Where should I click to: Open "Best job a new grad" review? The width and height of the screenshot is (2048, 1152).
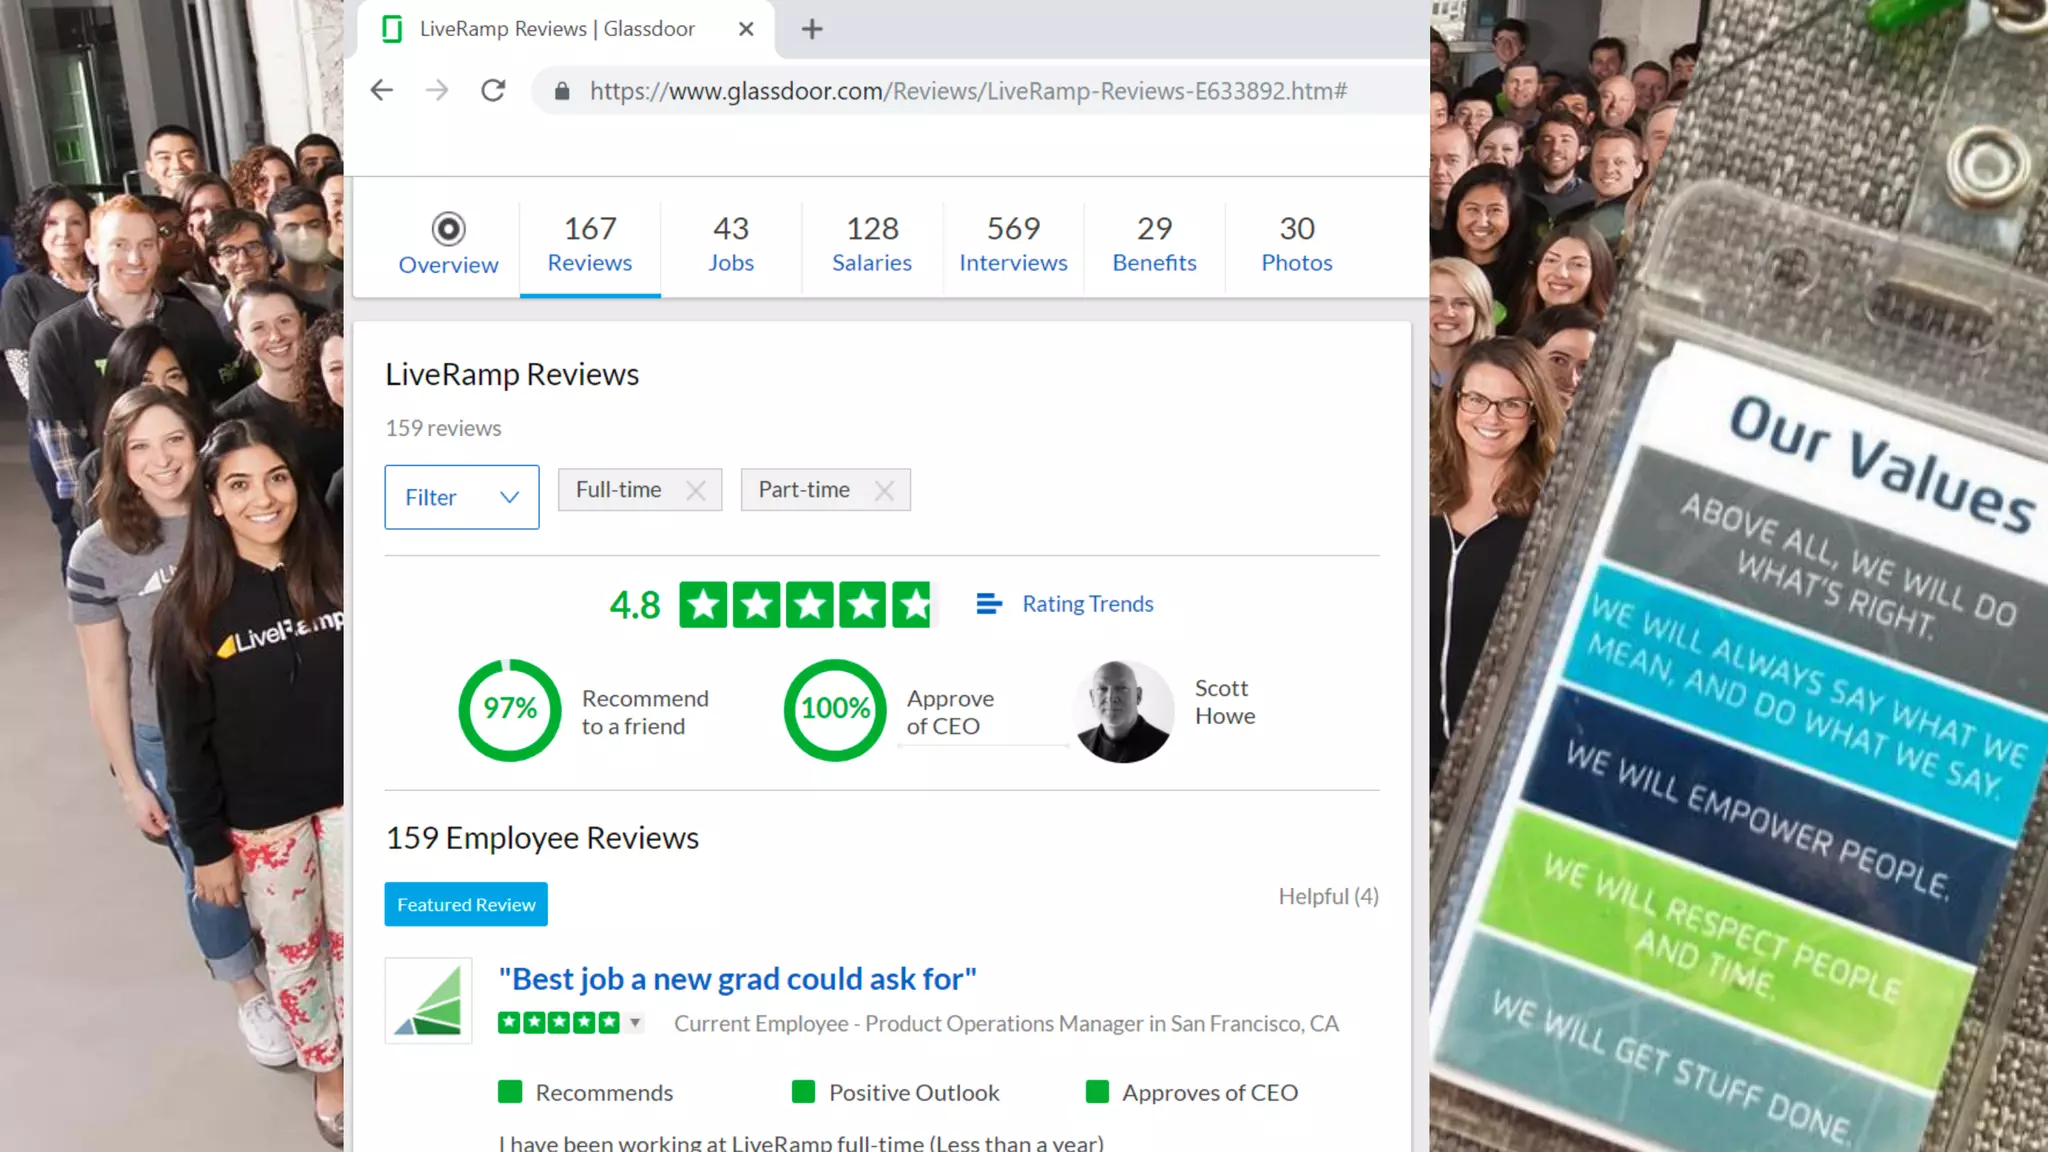[x=737, y=978]
